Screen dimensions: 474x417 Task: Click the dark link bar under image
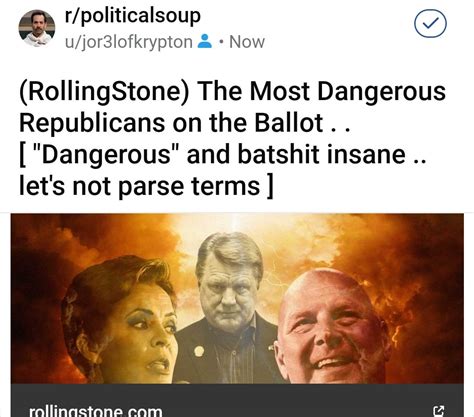pos(237,400)
